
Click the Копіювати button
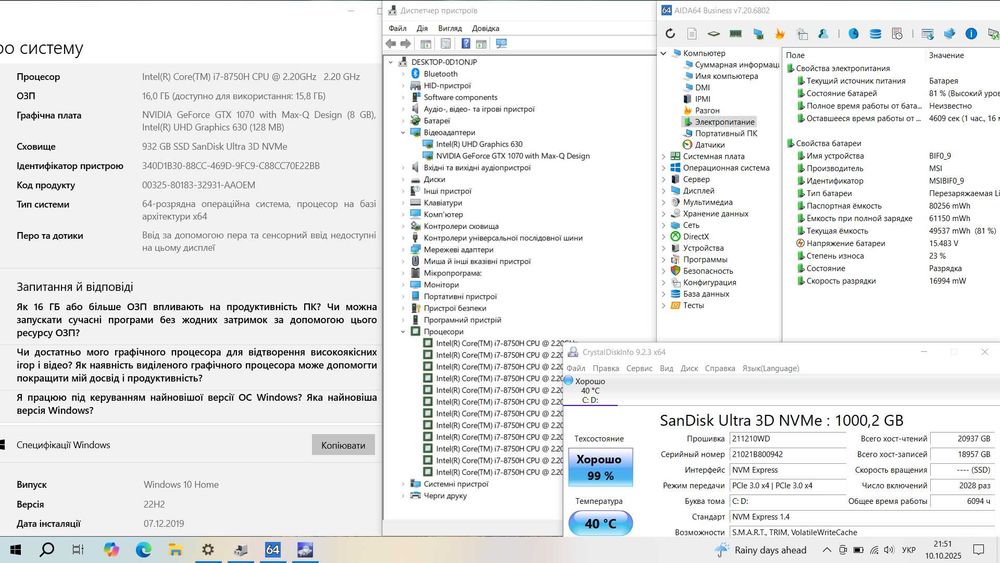click(x=343, y=445)
